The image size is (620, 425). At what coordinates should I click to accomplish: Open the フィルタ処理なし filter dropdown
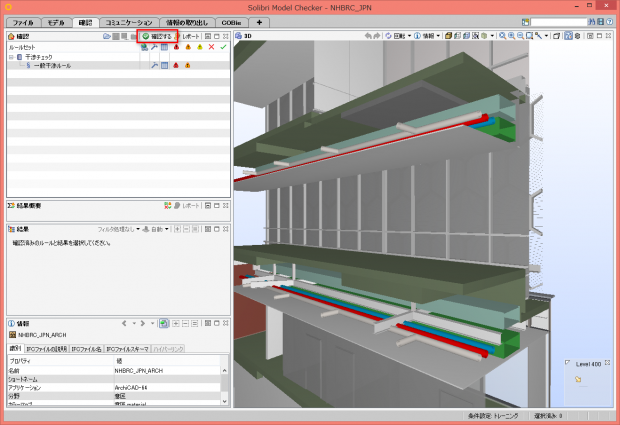[x=120, y=229]
